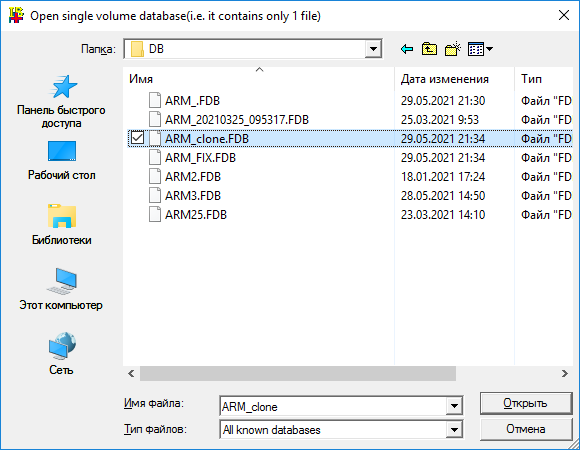Viewport: 580px width, 450px height.
Task: Go to Рабочий стол location
Action: tap(61, 160)
